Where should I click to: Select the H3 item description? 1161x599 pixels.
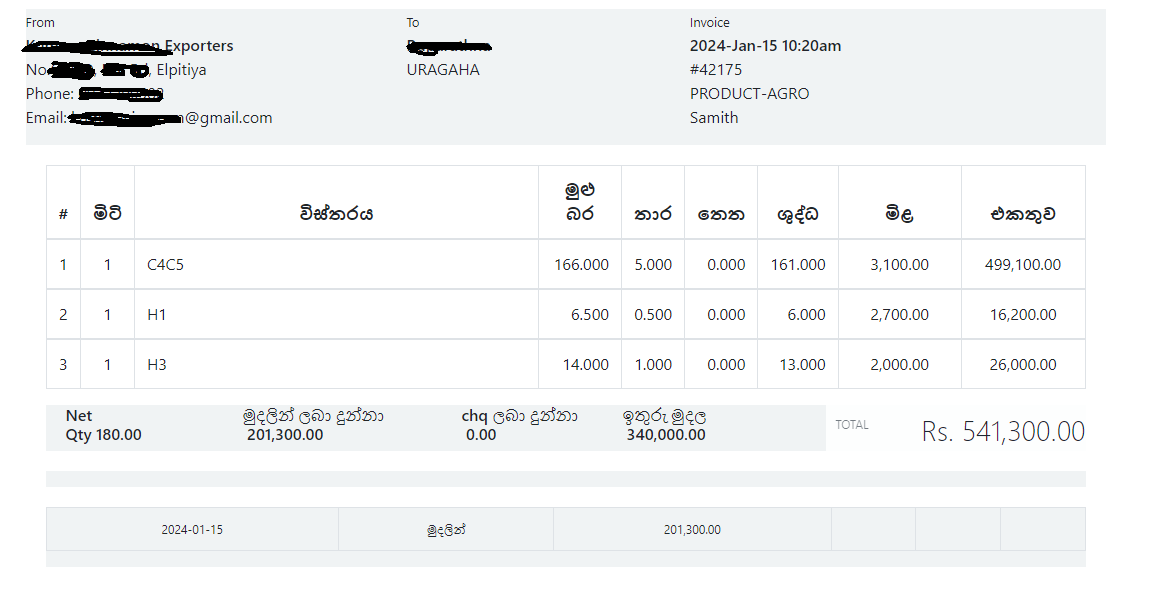157,365
